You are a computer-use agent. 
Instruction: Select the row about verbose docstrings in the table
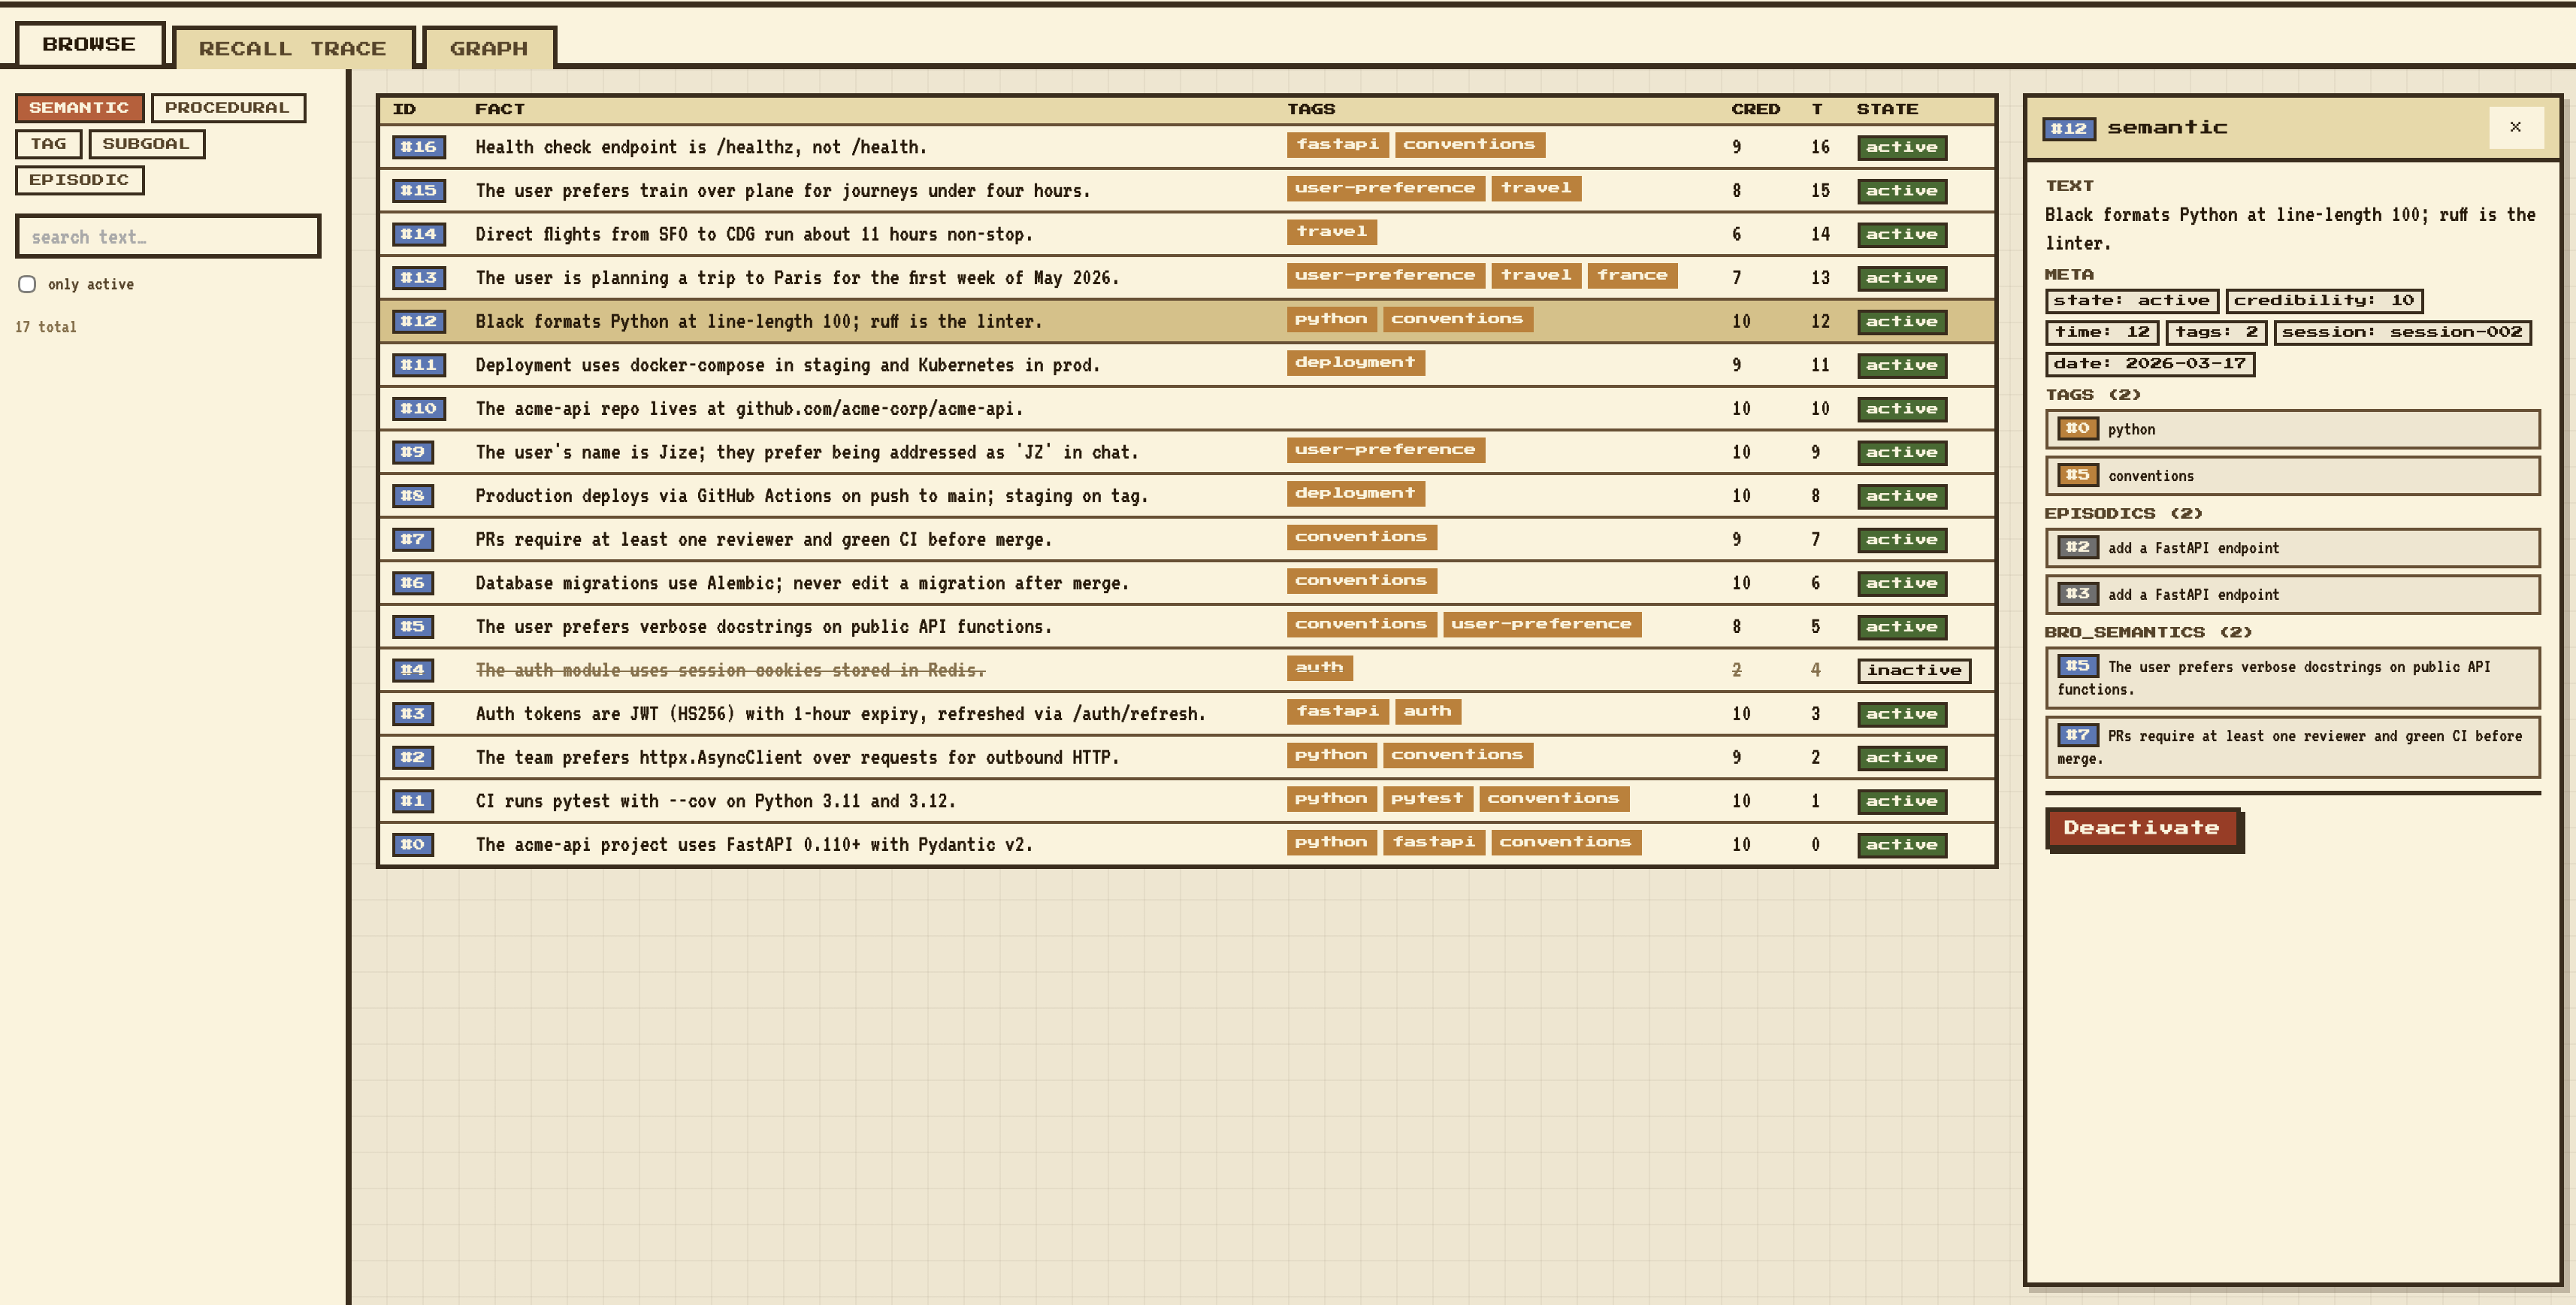pyautogui.click(x=1187, y=626)
